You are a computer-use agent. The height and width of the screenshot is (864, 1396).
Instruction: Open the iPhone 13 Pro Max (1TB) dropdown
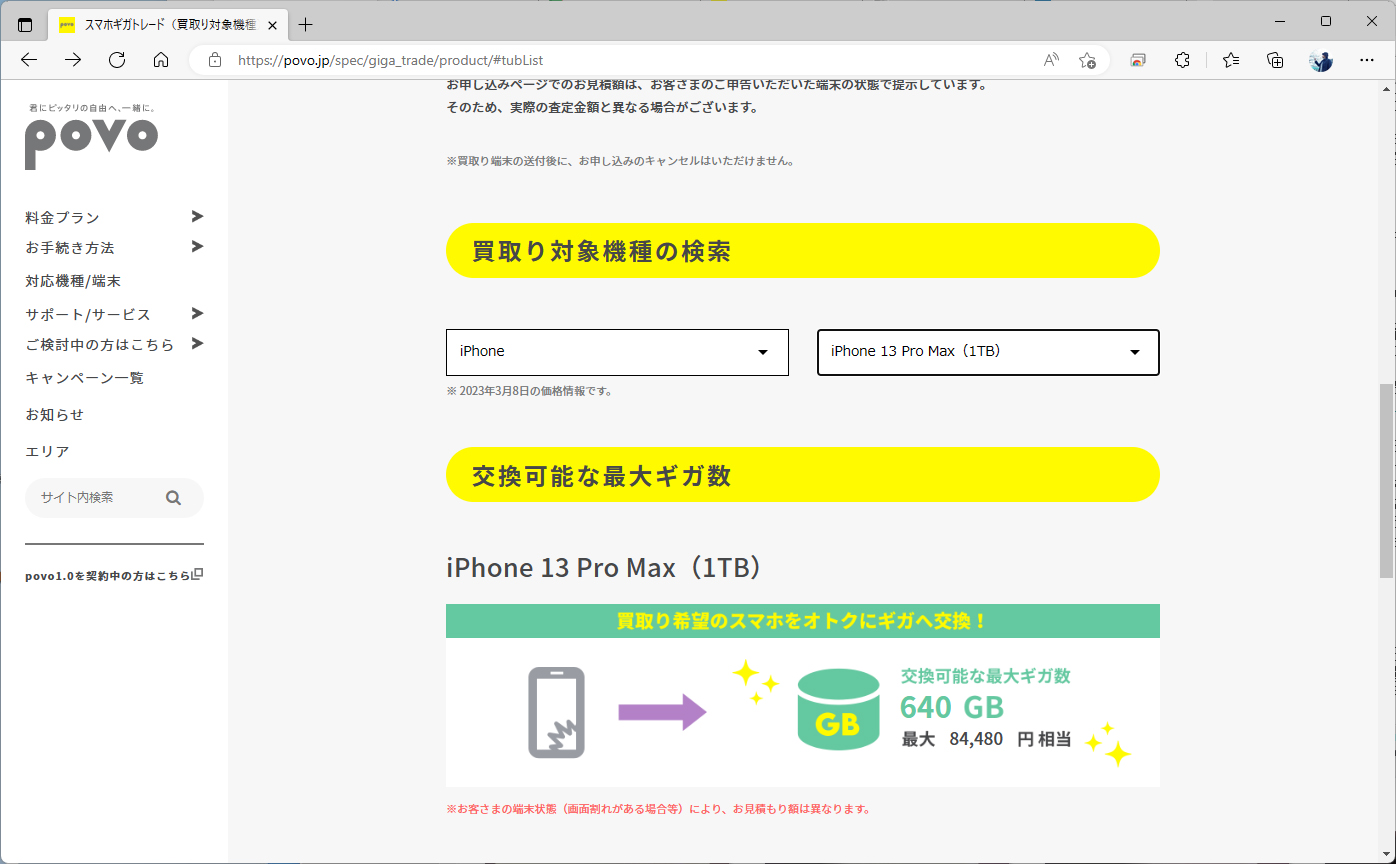click(988, 352)
